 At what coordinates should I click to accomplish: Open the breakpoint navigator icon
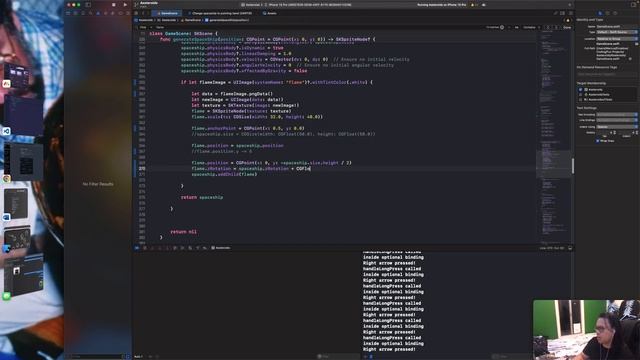121,13
